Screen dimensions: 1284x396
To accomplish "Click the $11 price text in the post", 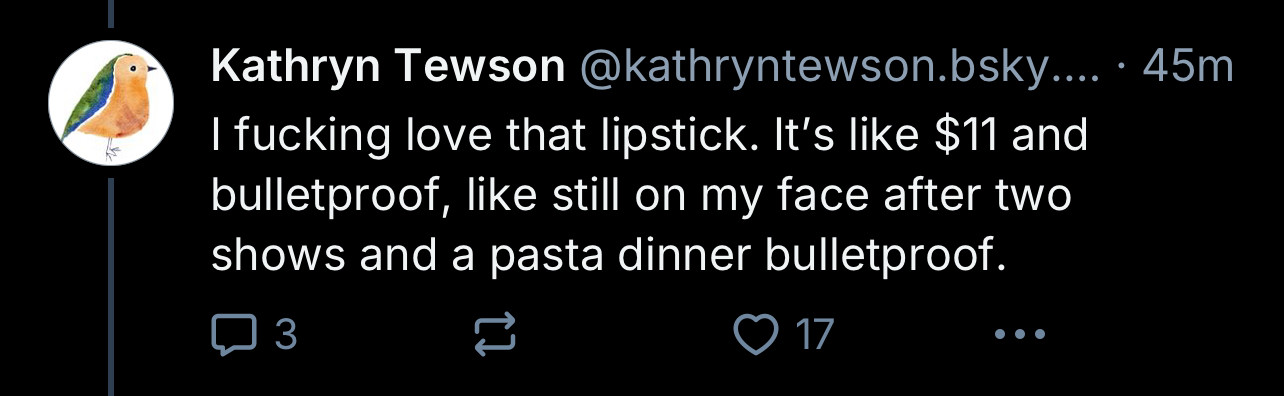I will 971,134.
